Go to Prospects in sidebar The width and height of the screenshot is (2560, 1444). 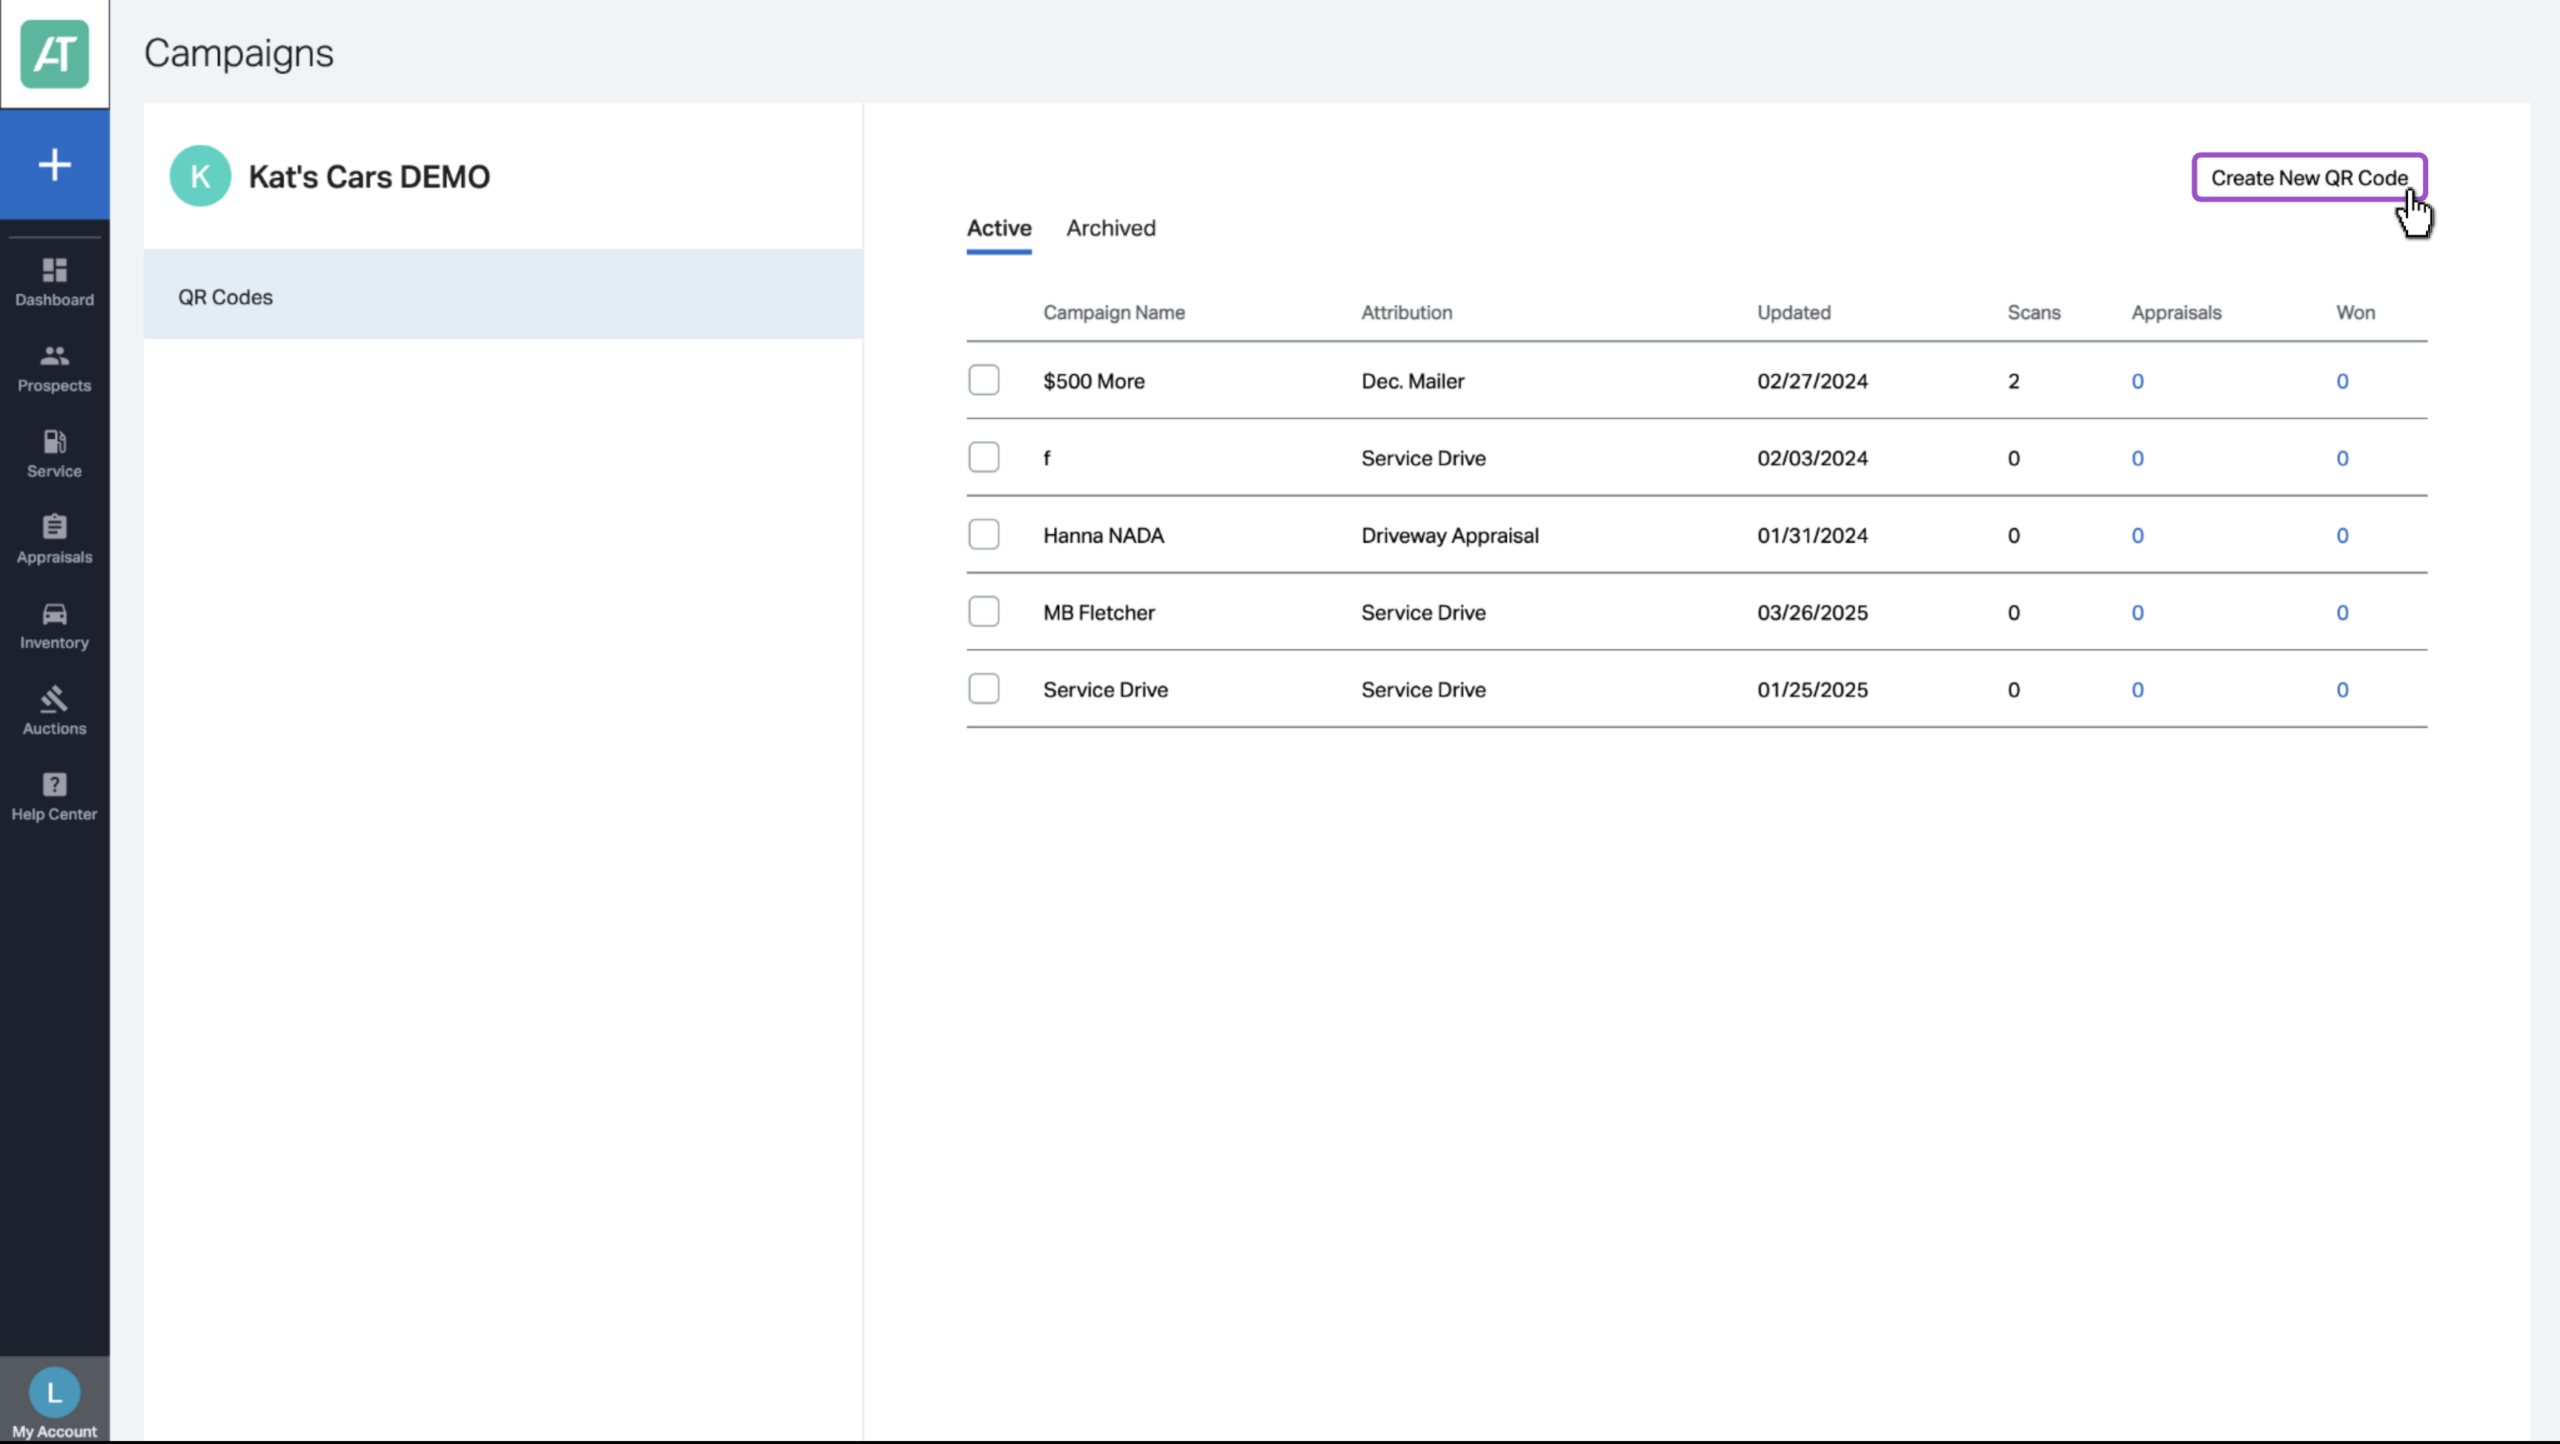pyautogui.click(x=54, y=369)
